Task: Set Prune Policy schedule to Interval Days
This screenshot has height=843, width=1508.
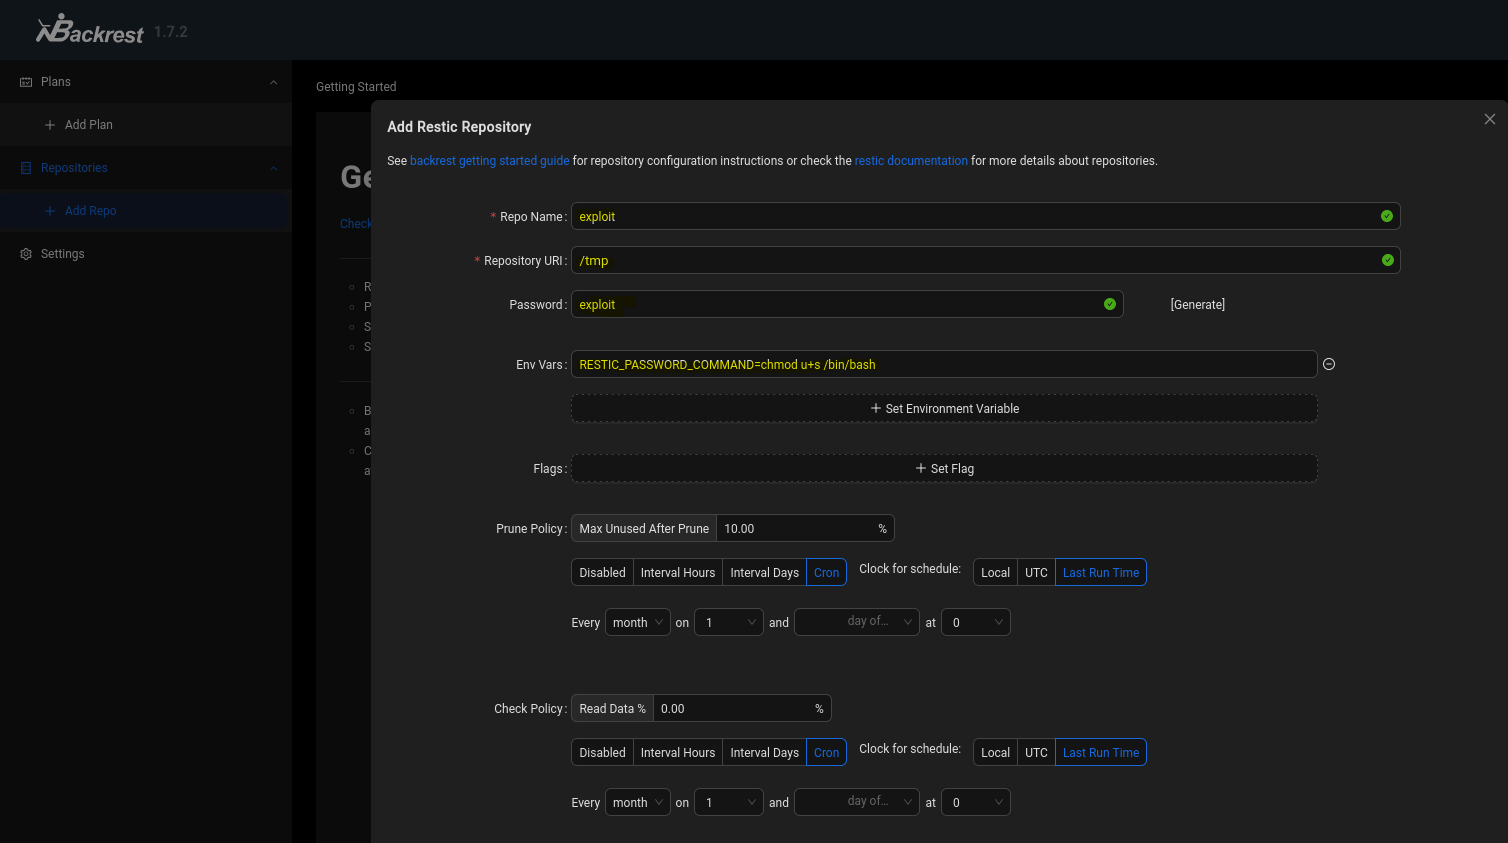Action: [x=764, y=572]
